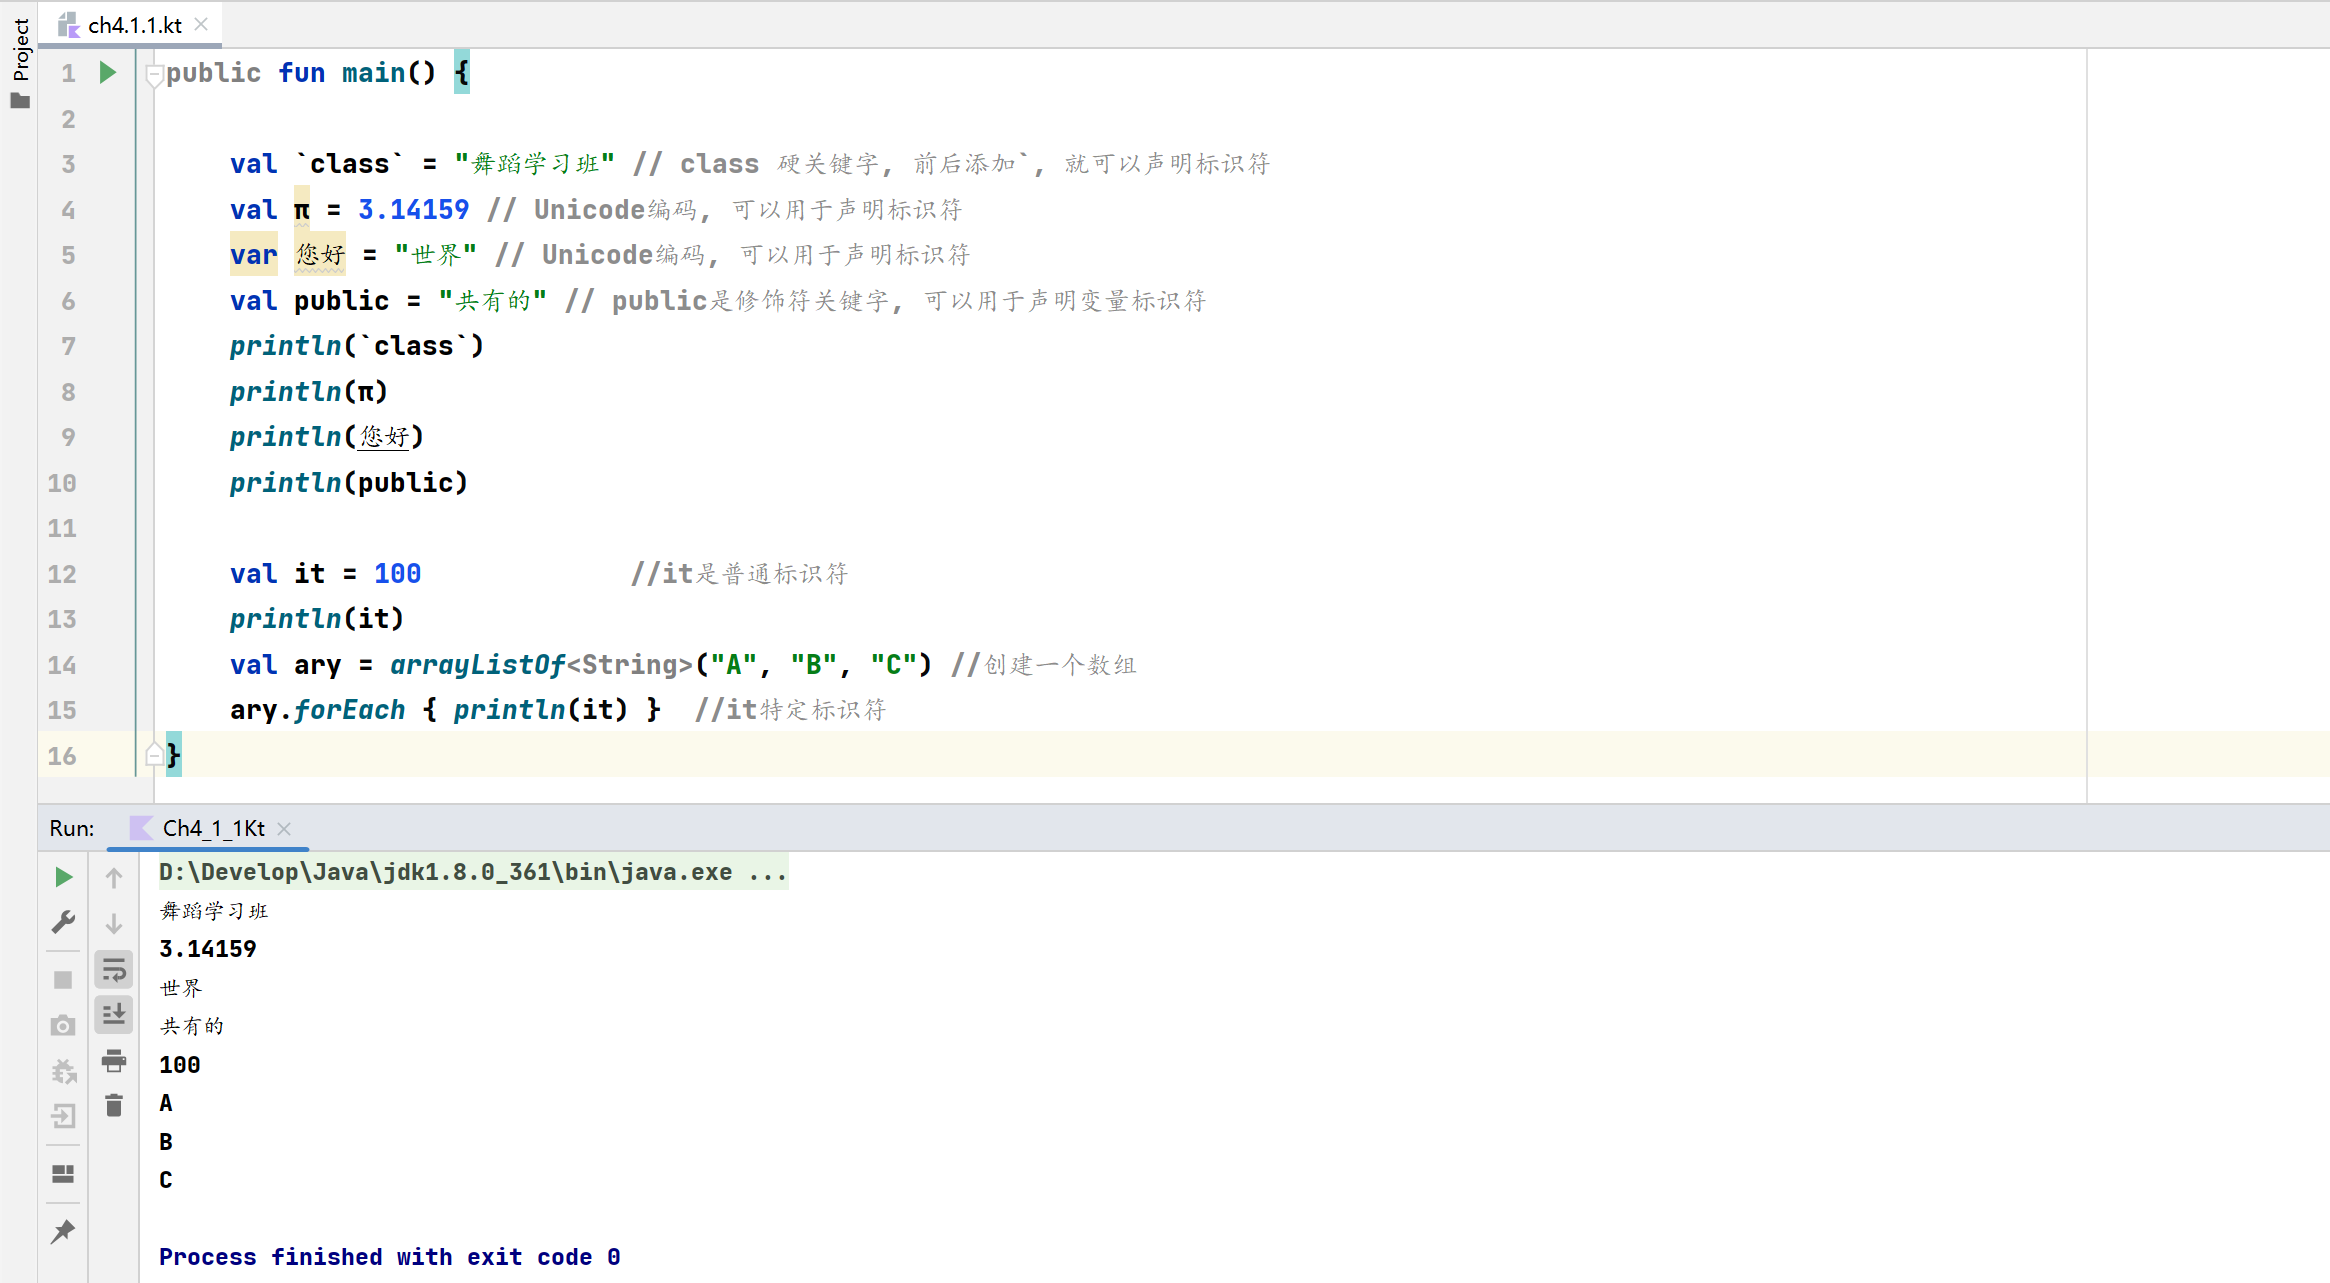Collapse fold marker at closing brace line 16
This screenshot has height=1283, width=2330.
pos(154,755)
